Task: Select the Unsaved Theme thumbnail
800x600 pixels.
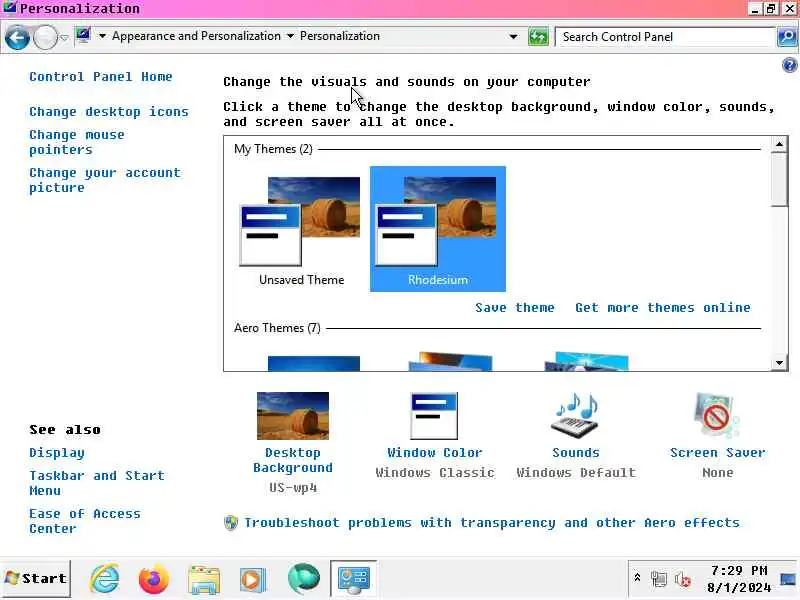Action: (x=301, y=229)
